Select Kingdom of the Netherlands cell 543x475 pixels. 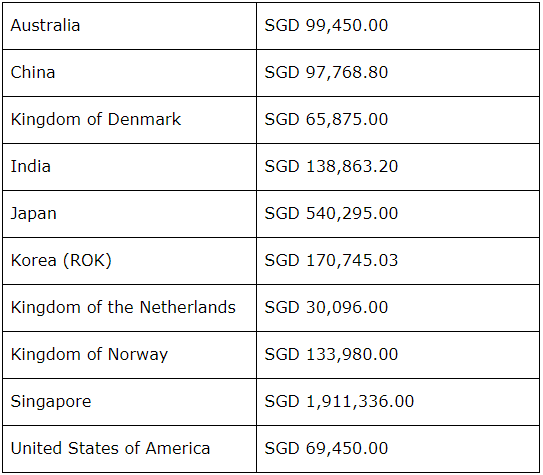pos(130,308)
